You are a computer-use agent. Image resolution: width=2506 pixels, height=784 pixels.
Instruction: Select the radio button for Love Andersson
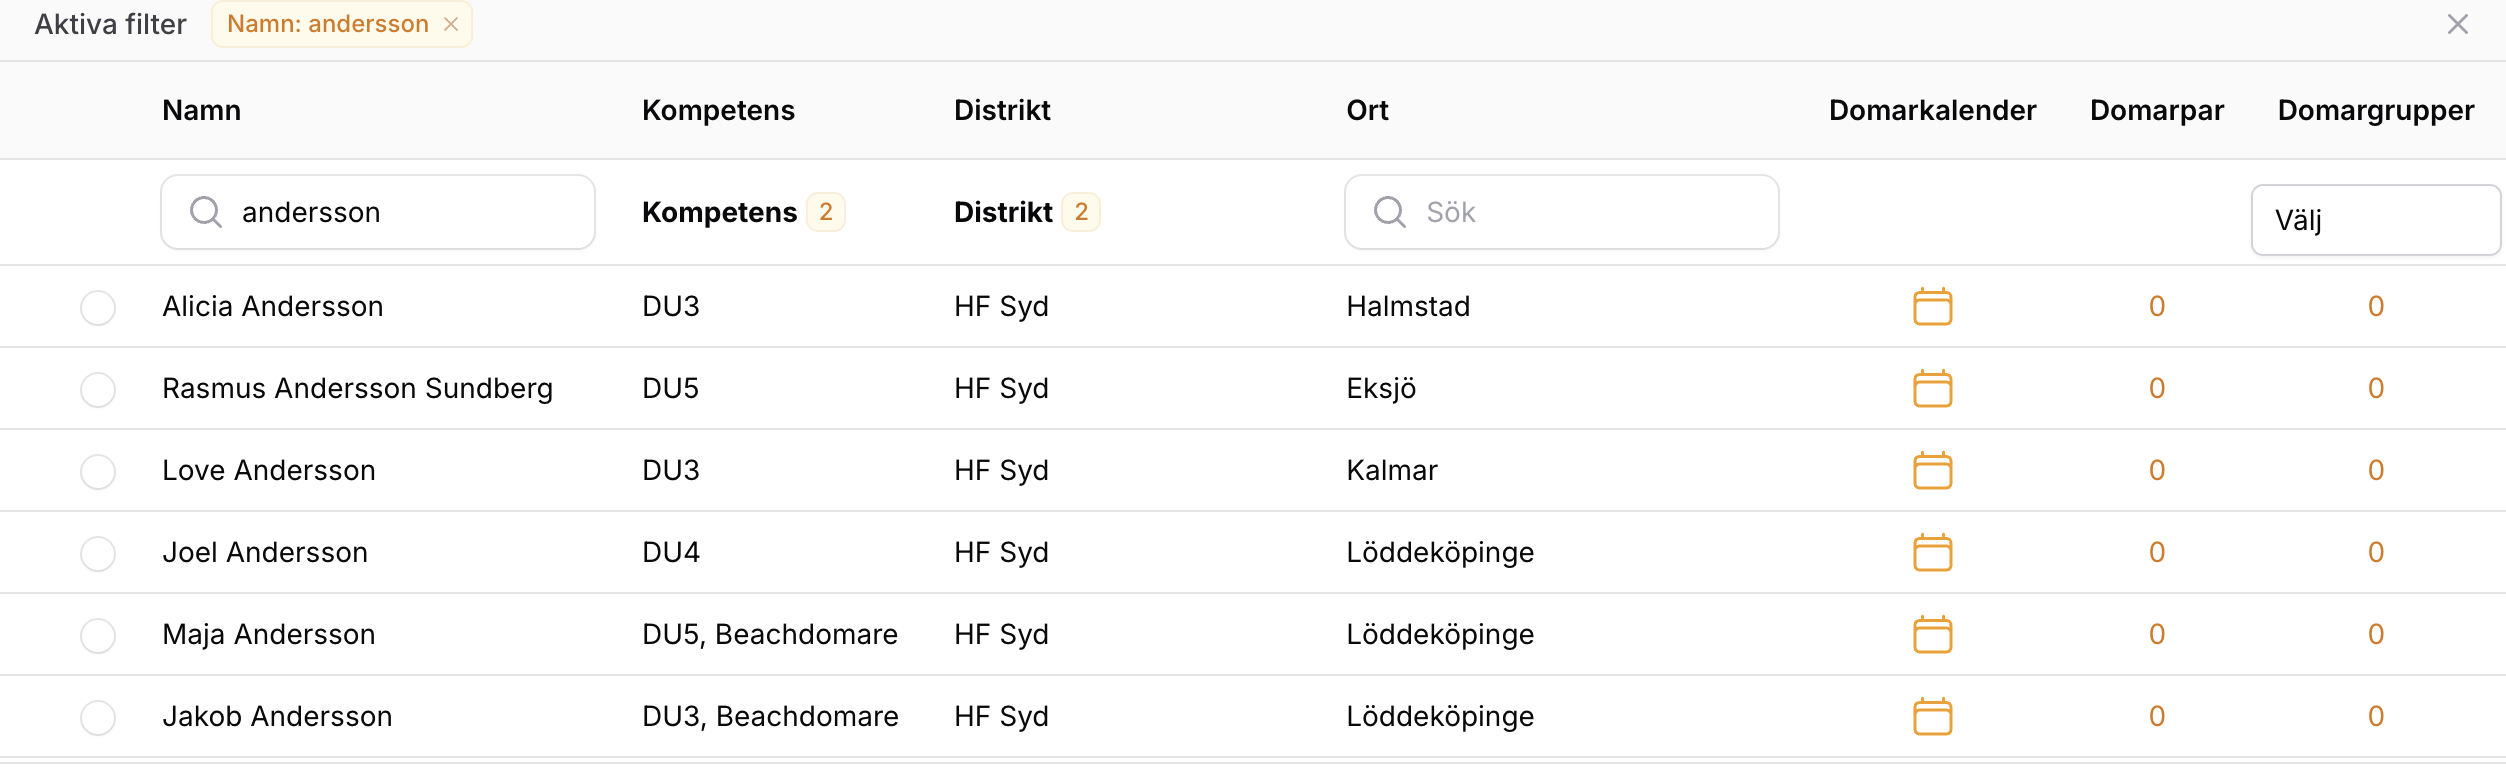click(x=98, y=471)
